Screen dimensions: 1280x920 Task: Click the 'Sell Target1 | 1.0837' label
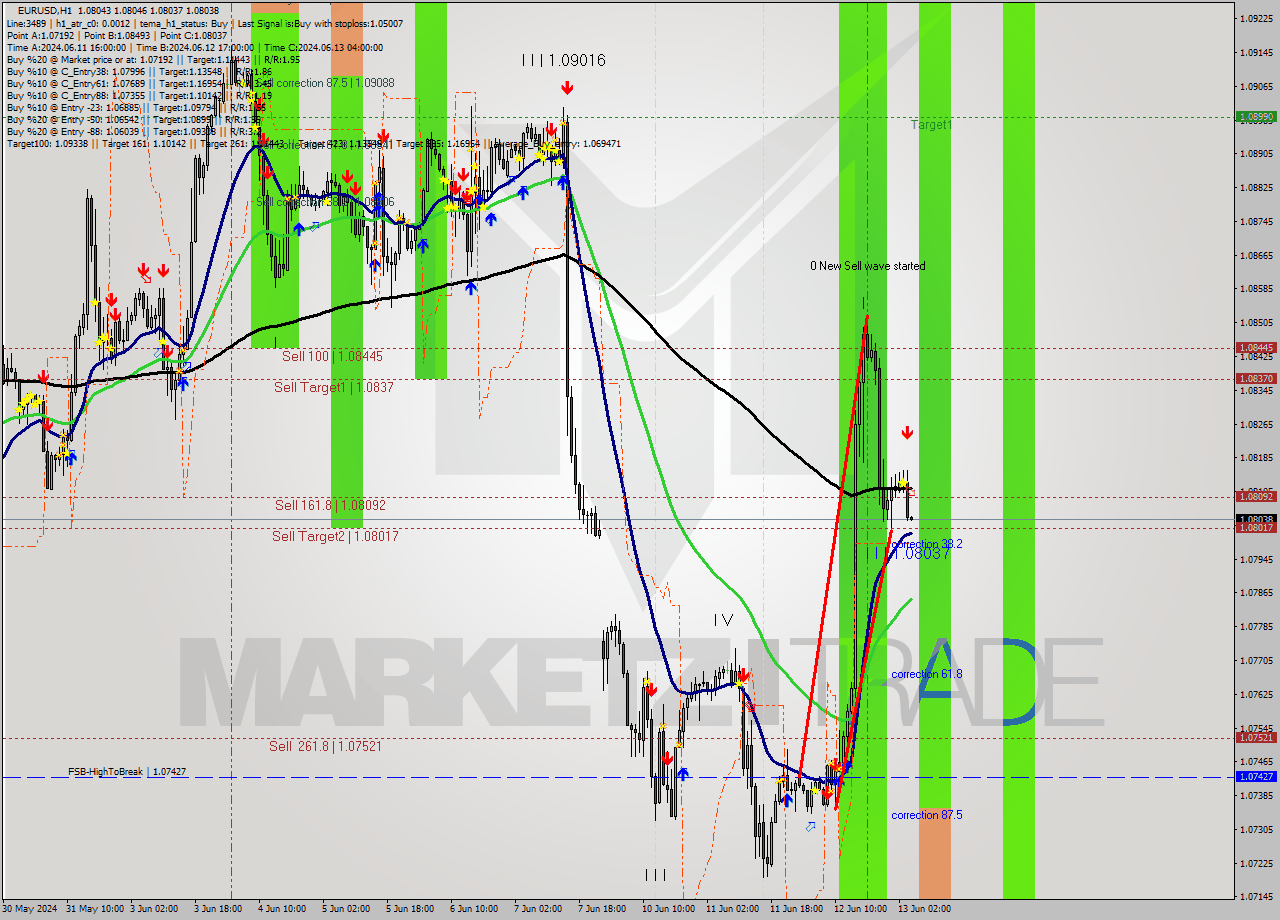coord(334,387)
